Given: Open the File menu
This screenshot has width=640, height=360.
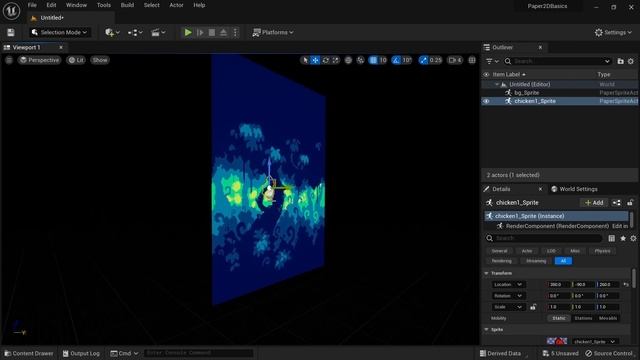Looking at the screenshot, I should 32,5.
